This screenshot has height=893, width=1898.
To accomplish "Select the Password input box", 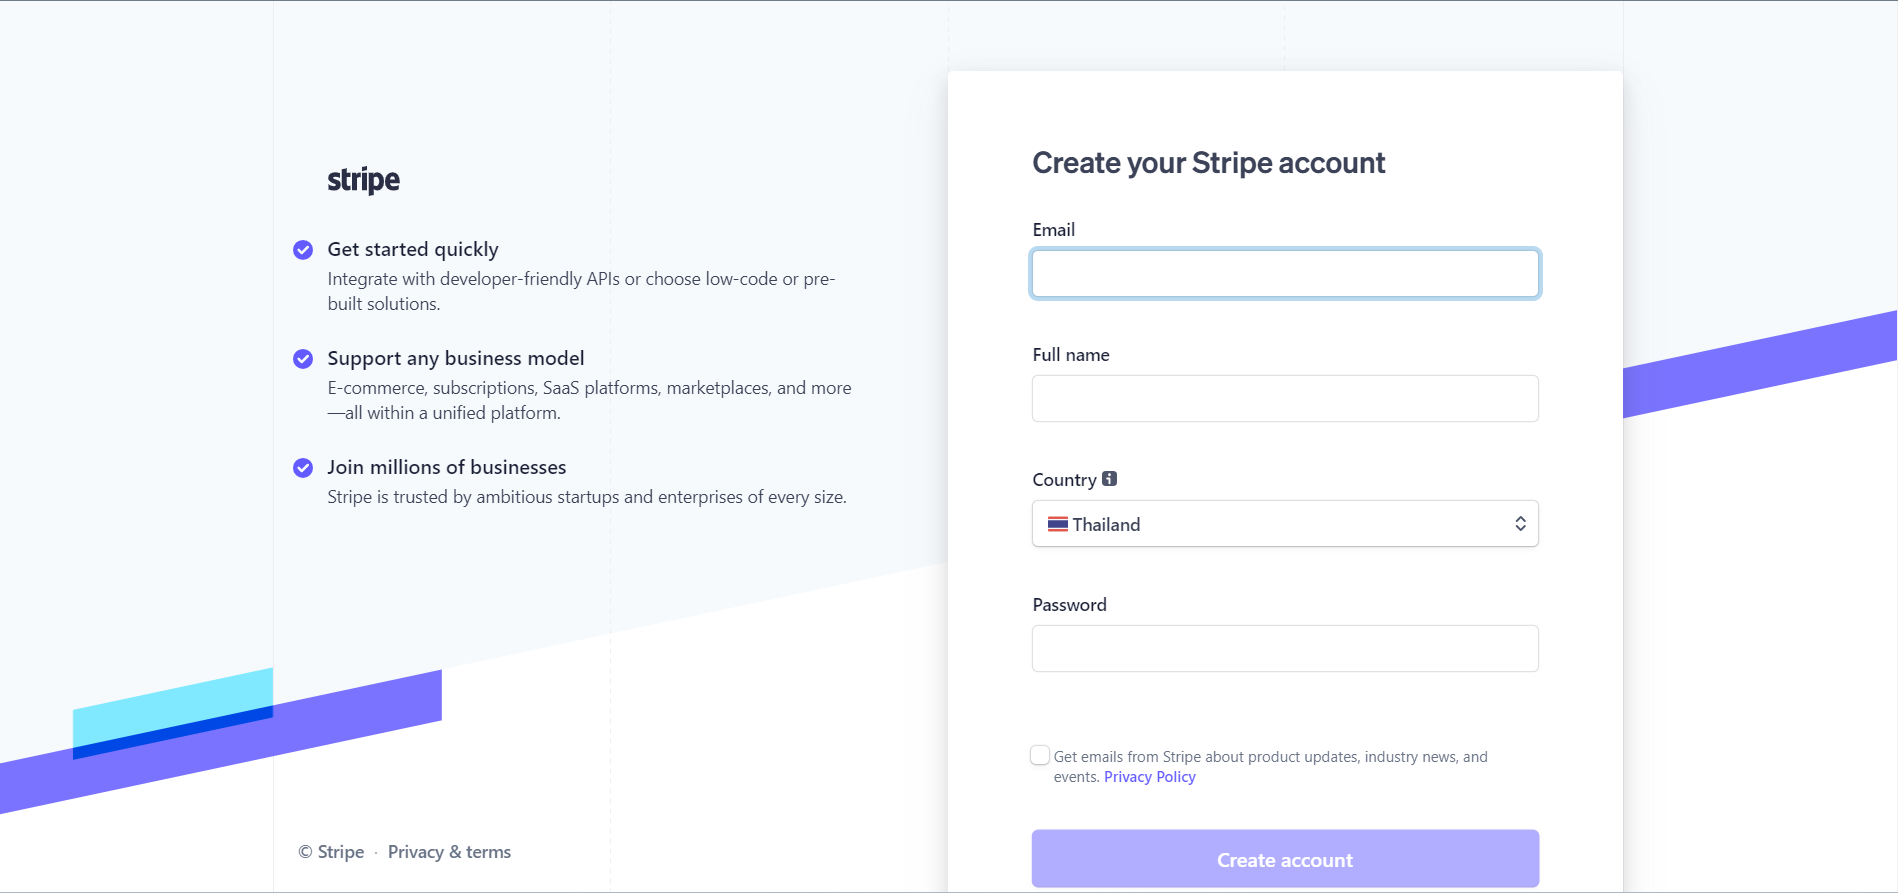I will [1284, 649].
